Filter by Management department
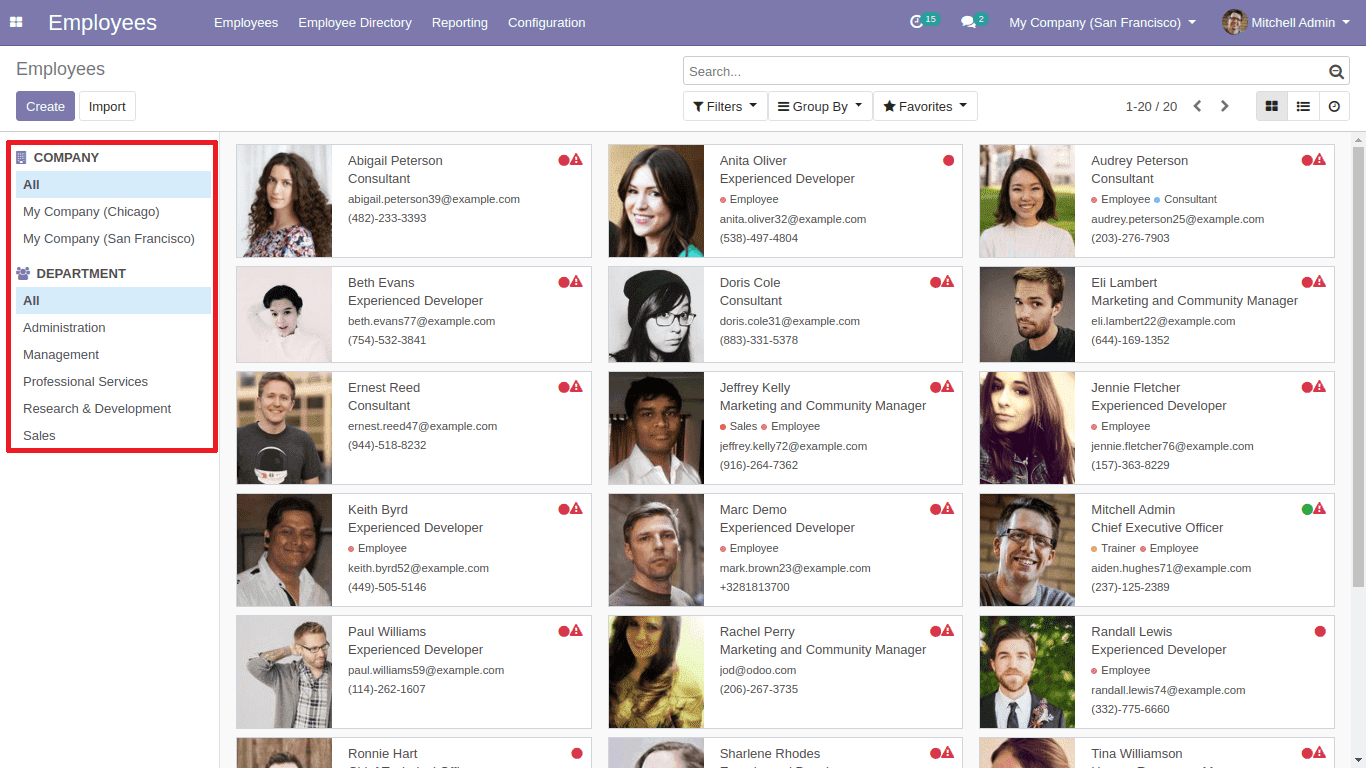This screenshot has height=768, width=1366. [x=113, y=354]
